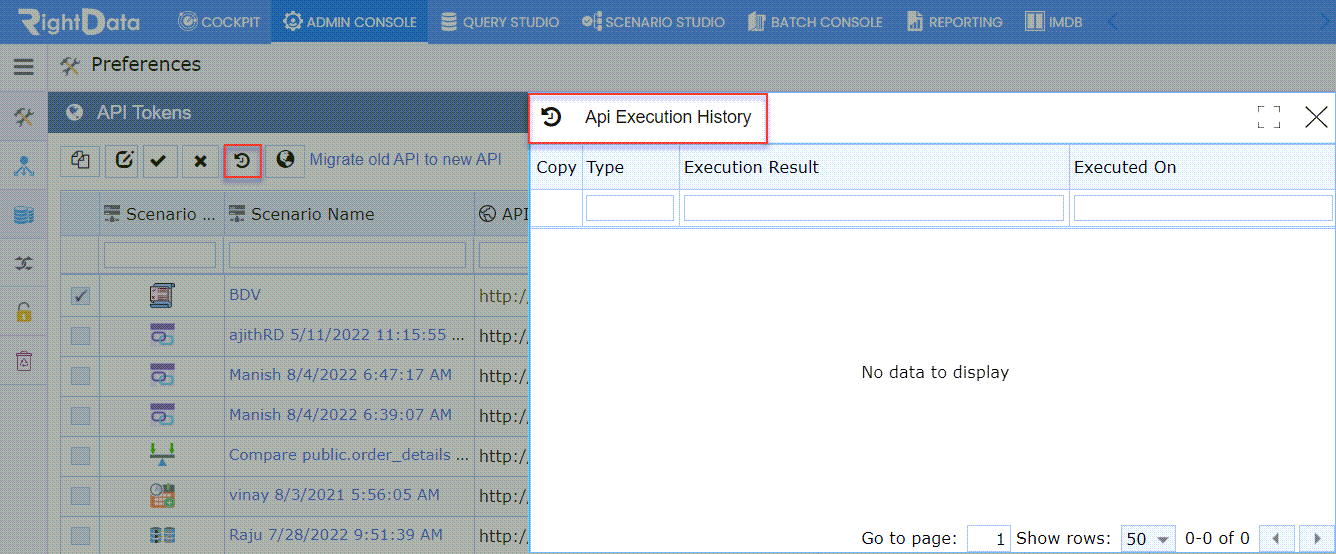Open the vinay 8/3/2021 5:56:05 AM link
Image resolution: width=1336 pixels, height=554 pixels.
tap(334, 495)
